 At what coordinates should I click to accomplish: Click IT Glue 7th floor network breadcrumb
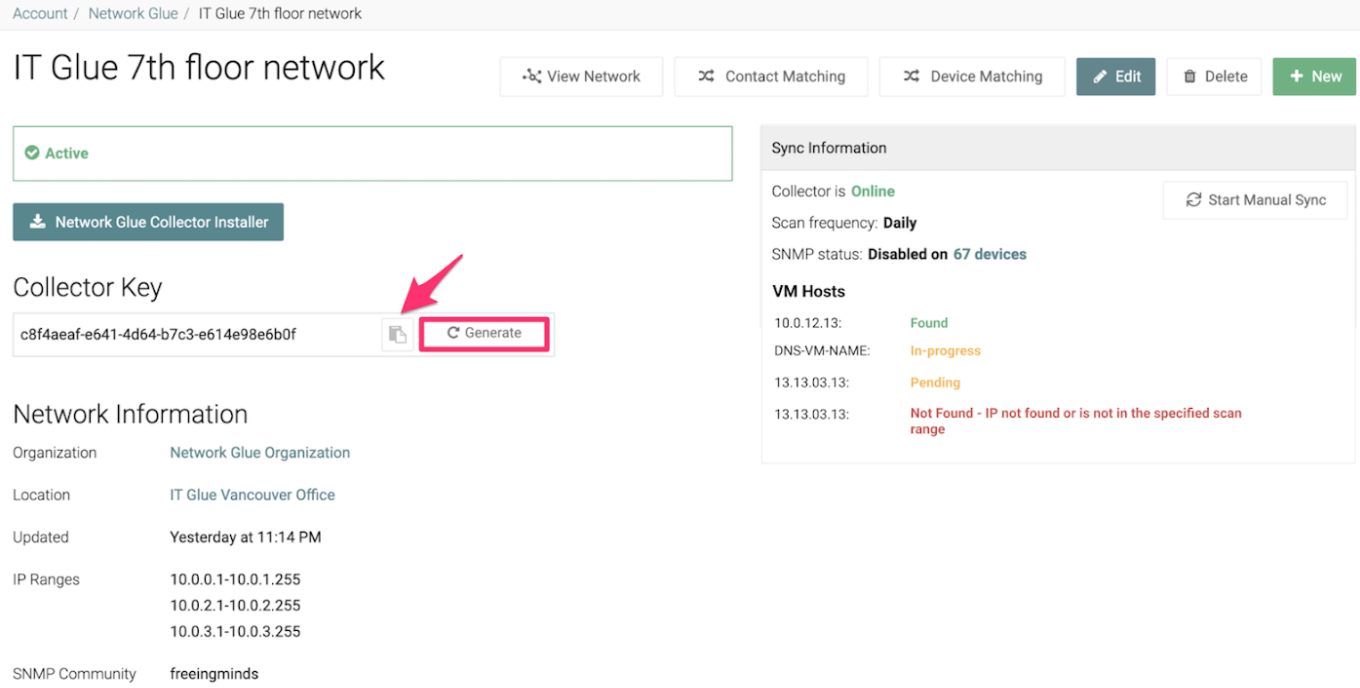coord(280,14)
